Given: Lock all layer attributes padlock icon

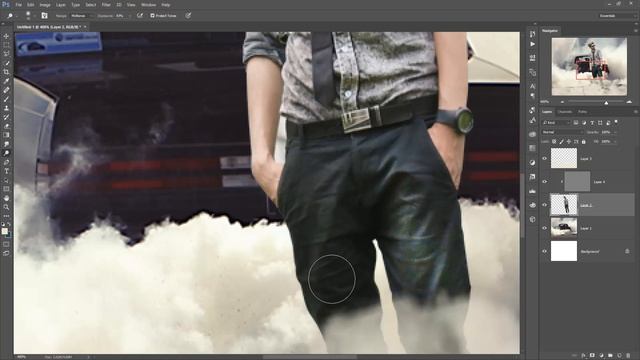Looking at the screenshot, I should coord(584,142).
